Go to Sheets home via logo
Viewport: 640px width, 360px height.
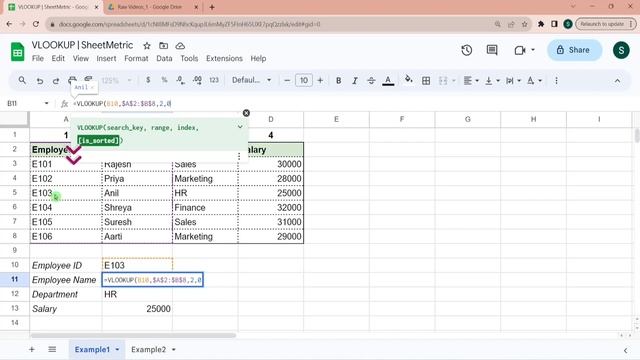(17, 51)
